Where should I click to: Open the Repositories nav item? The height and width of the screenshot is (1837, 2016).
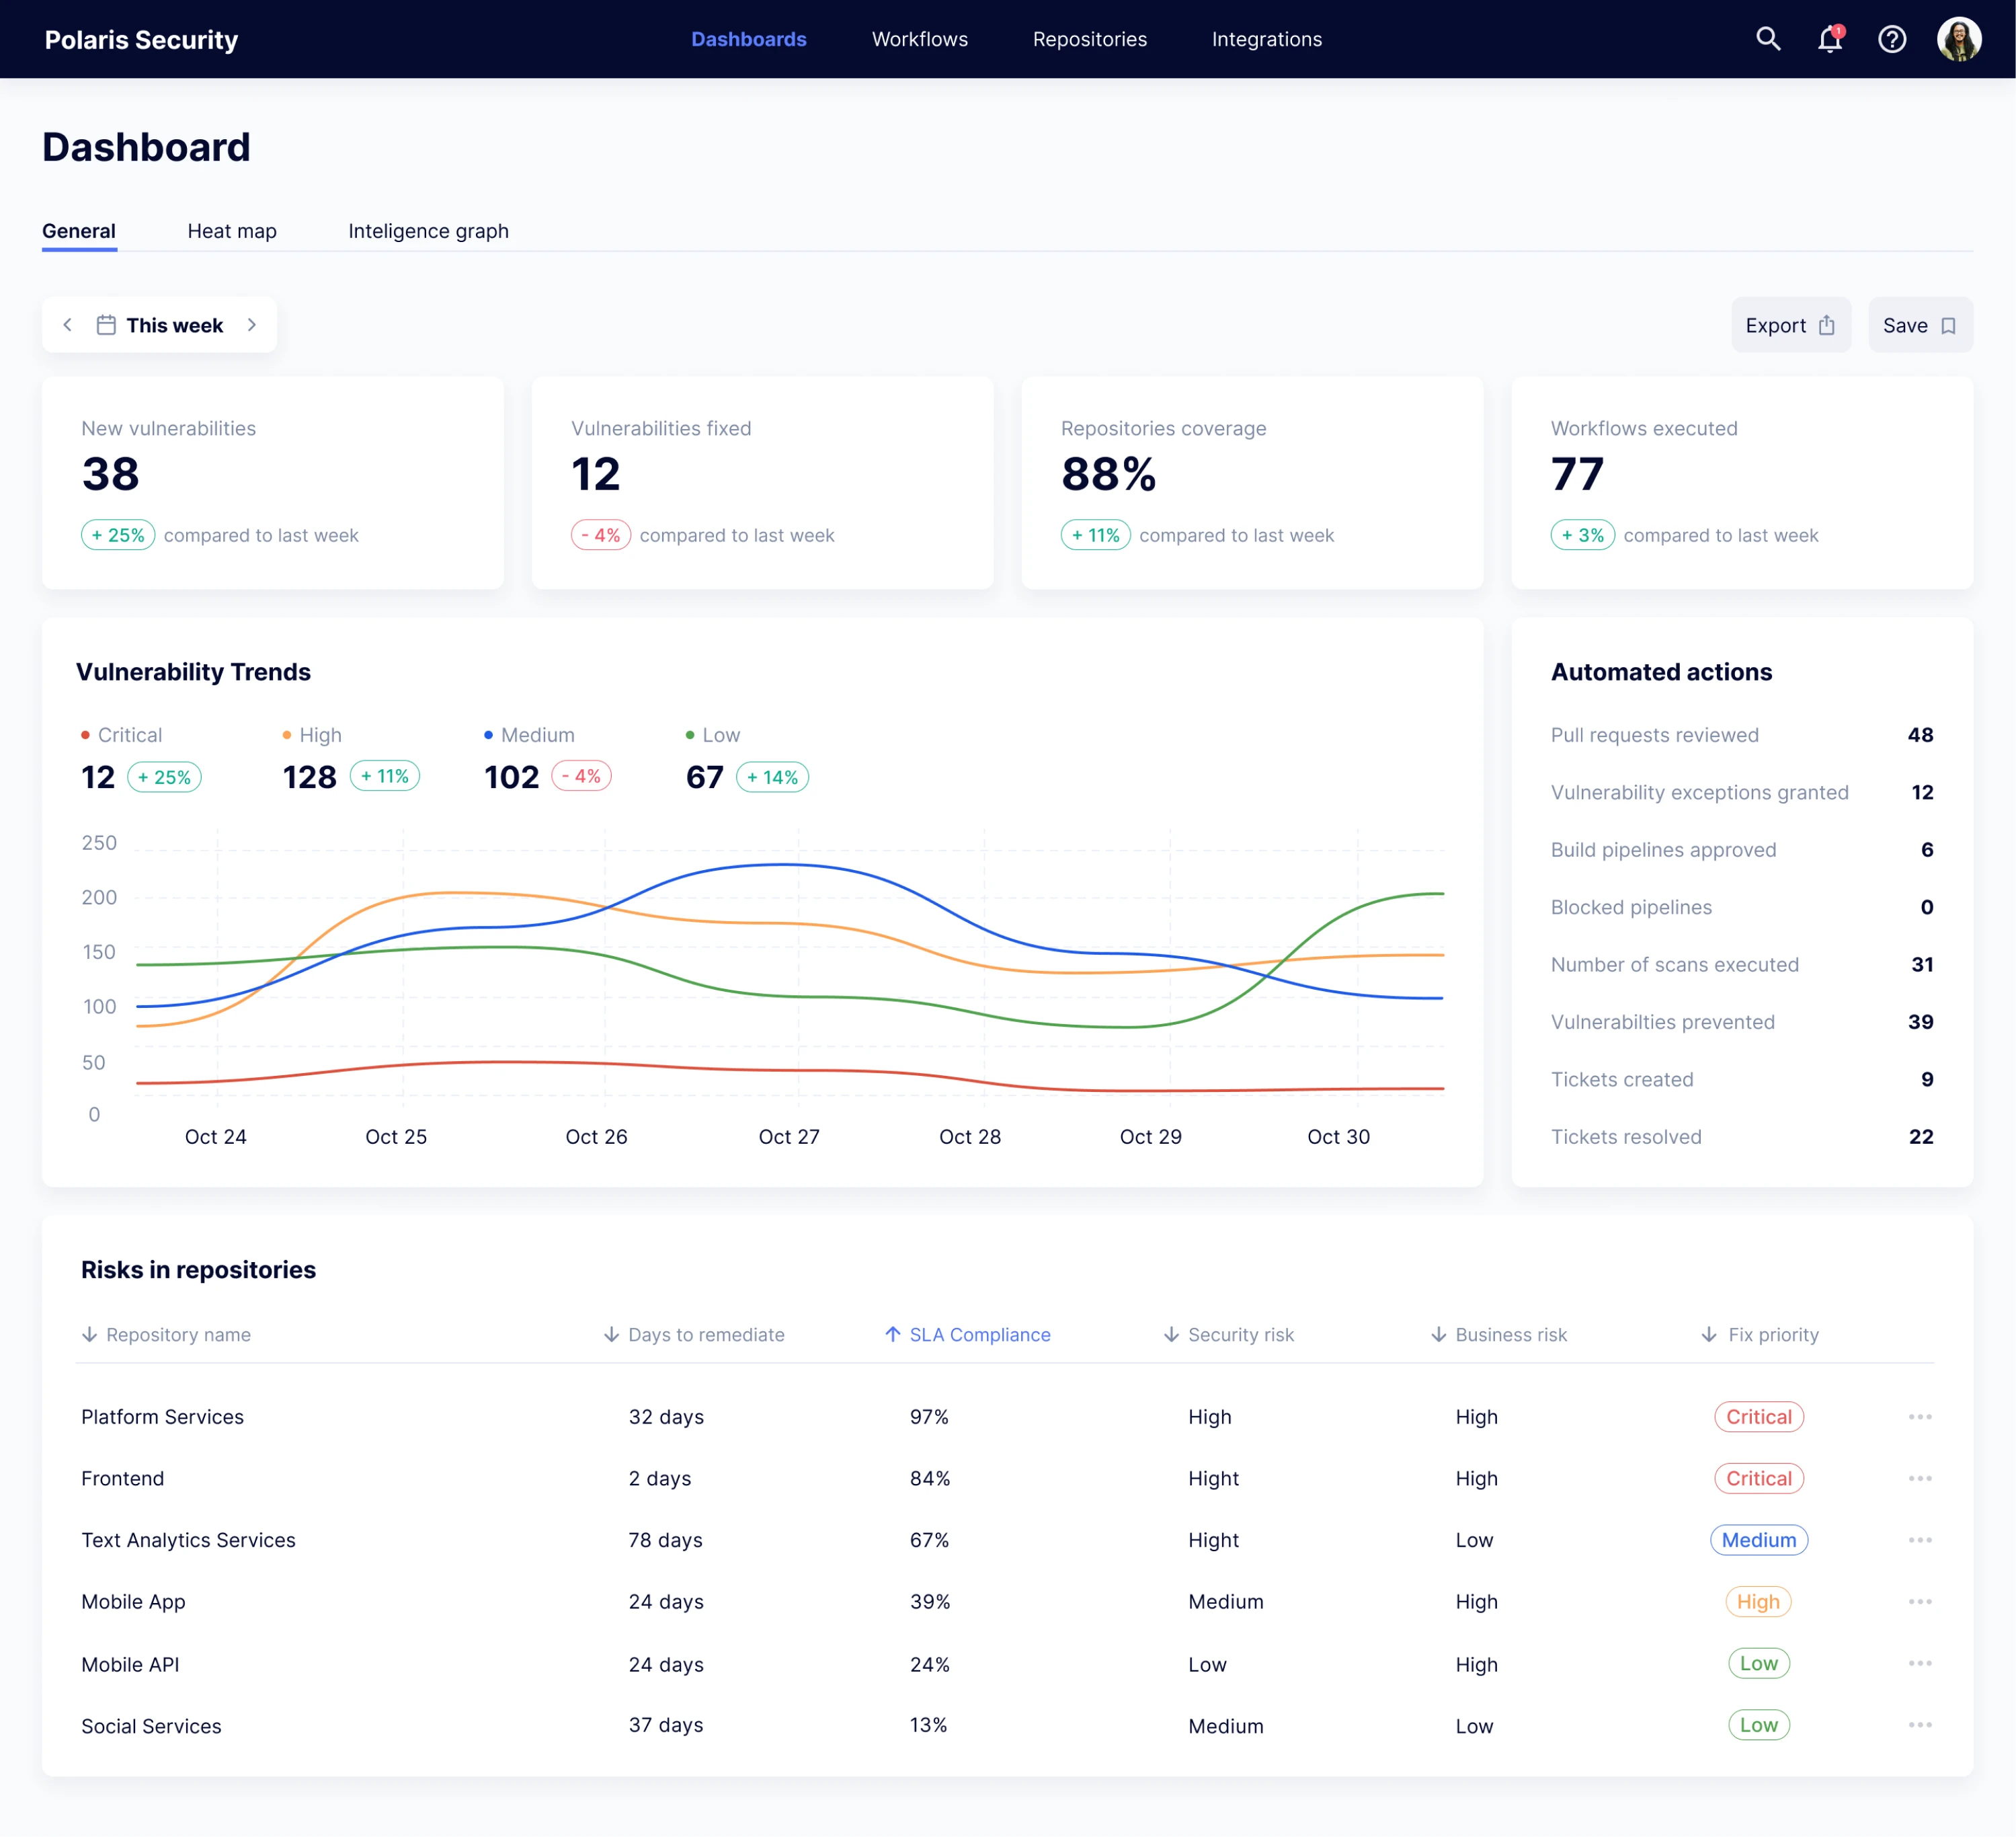coord(1090,39)
